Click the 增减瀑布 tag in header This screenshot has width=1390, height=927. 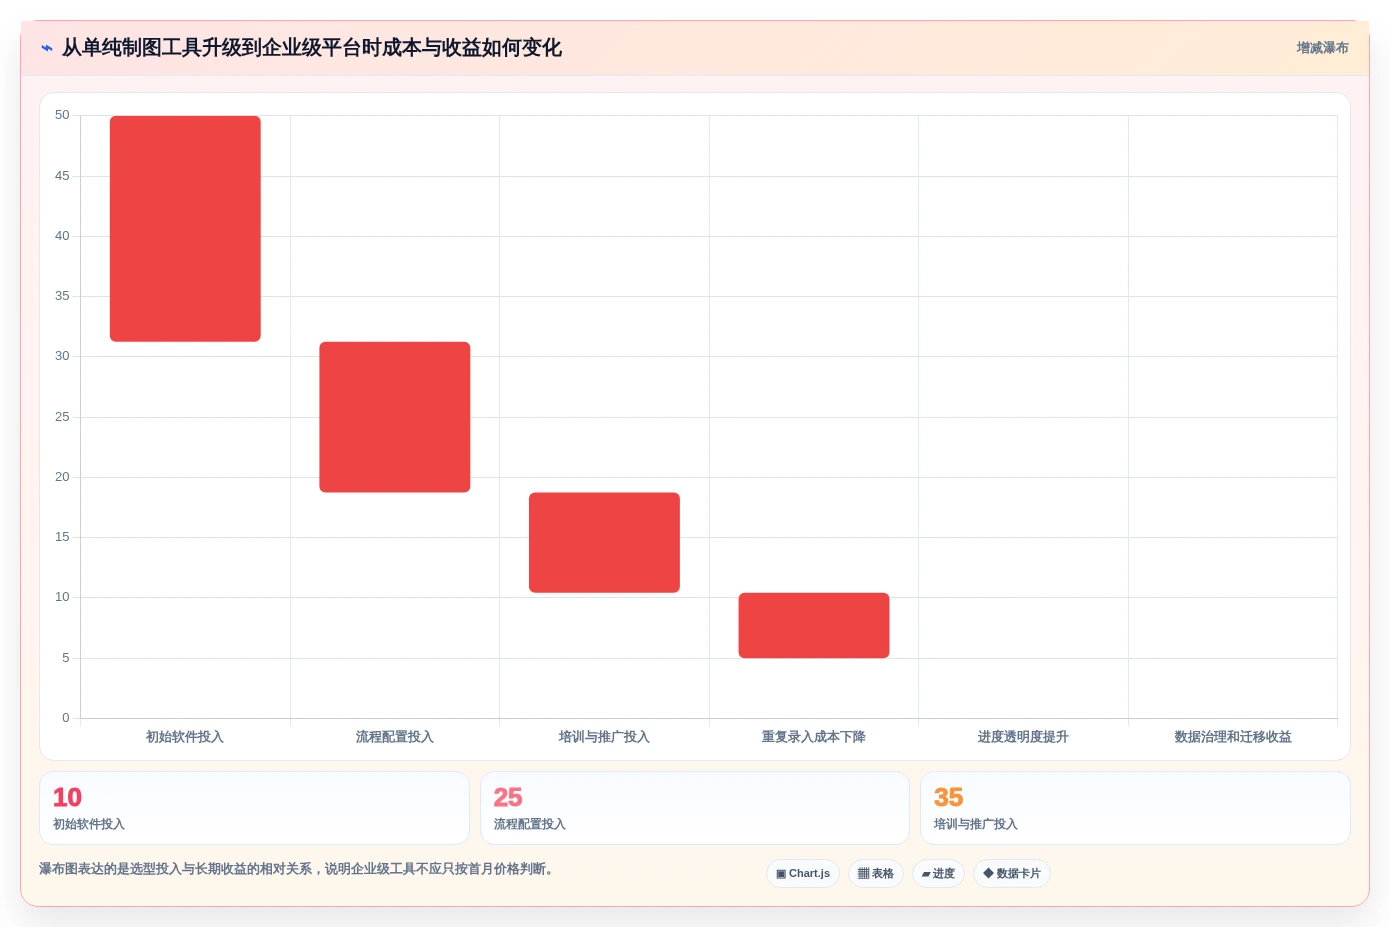tap(1322, 48)
